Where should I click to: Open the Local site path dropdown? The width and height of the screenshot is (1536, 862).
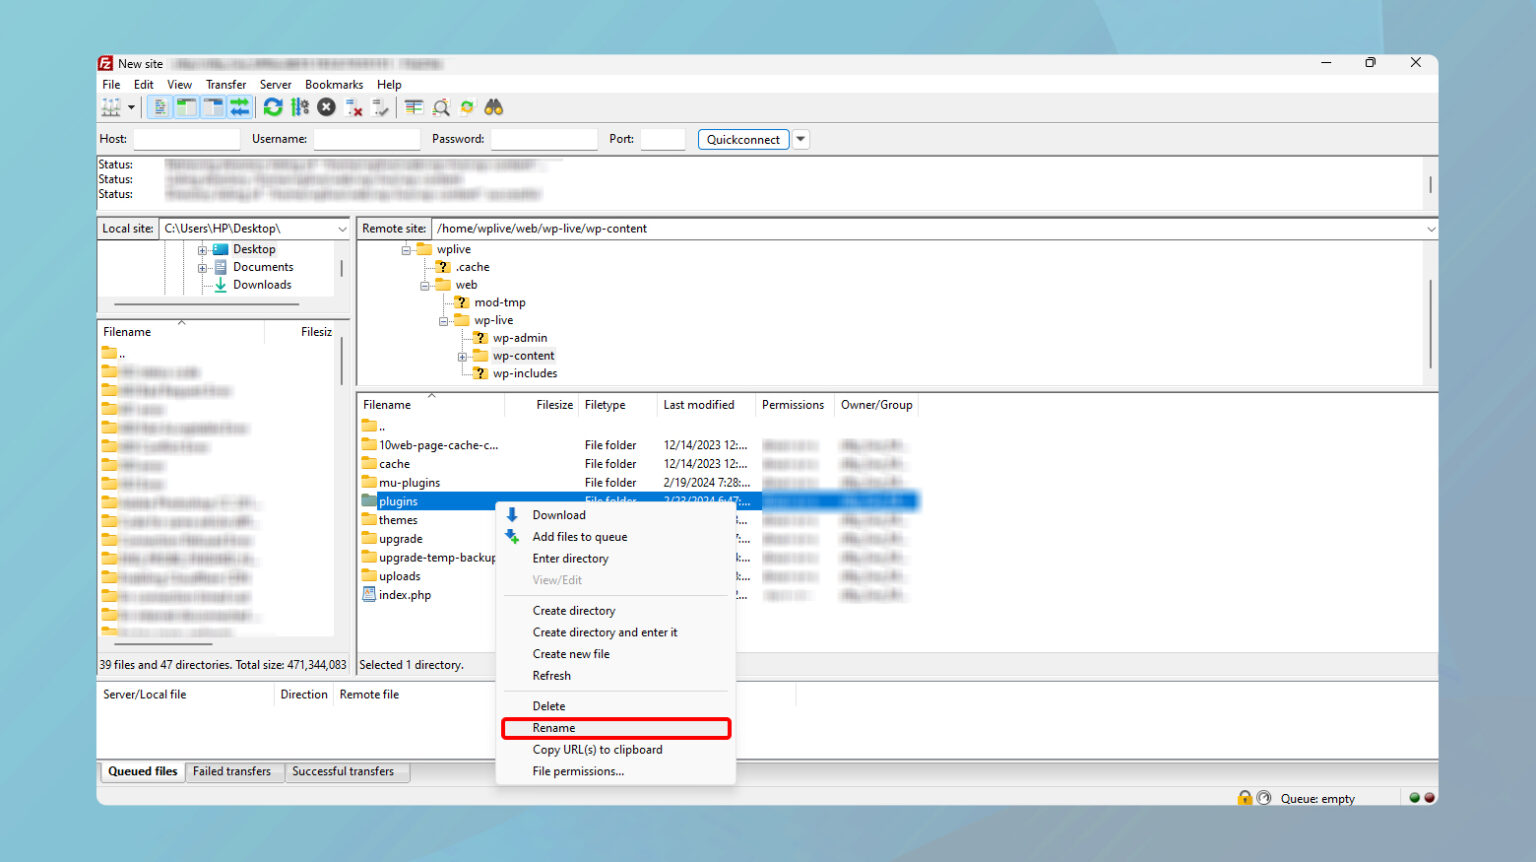coord(342,229)
